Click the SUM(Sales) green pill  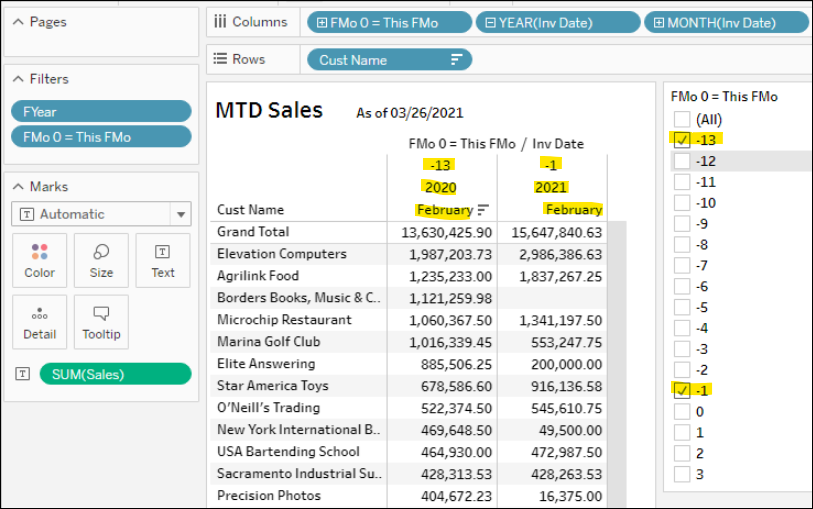(115, 374)
